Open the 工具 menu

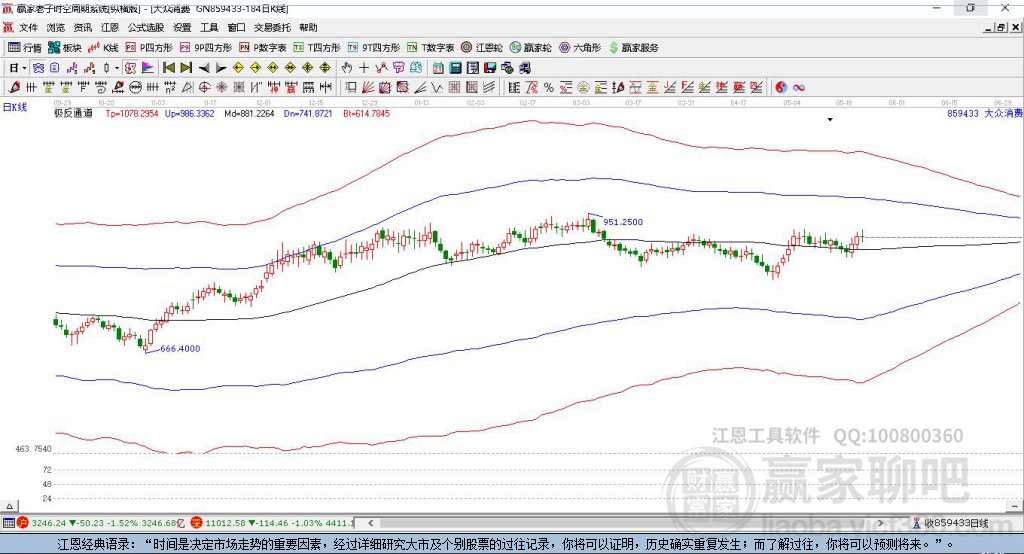pyautogui.click(x=209, y=27)
